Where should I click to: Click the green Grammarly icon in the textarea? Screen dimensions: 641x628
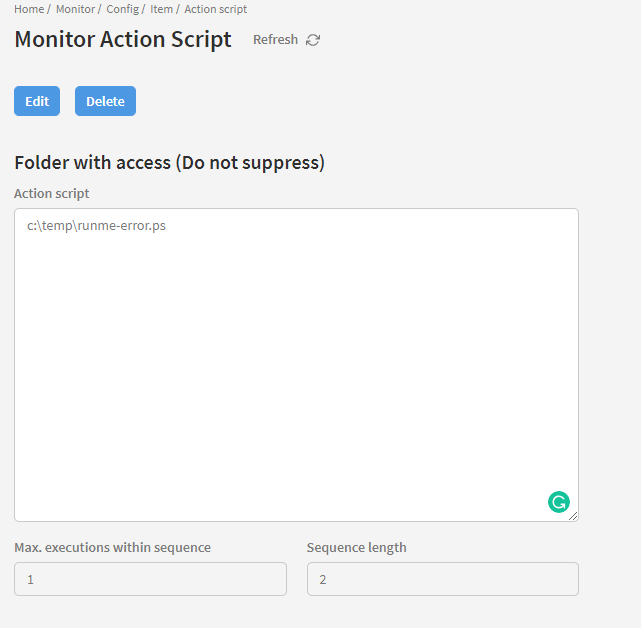pos(558,502)
